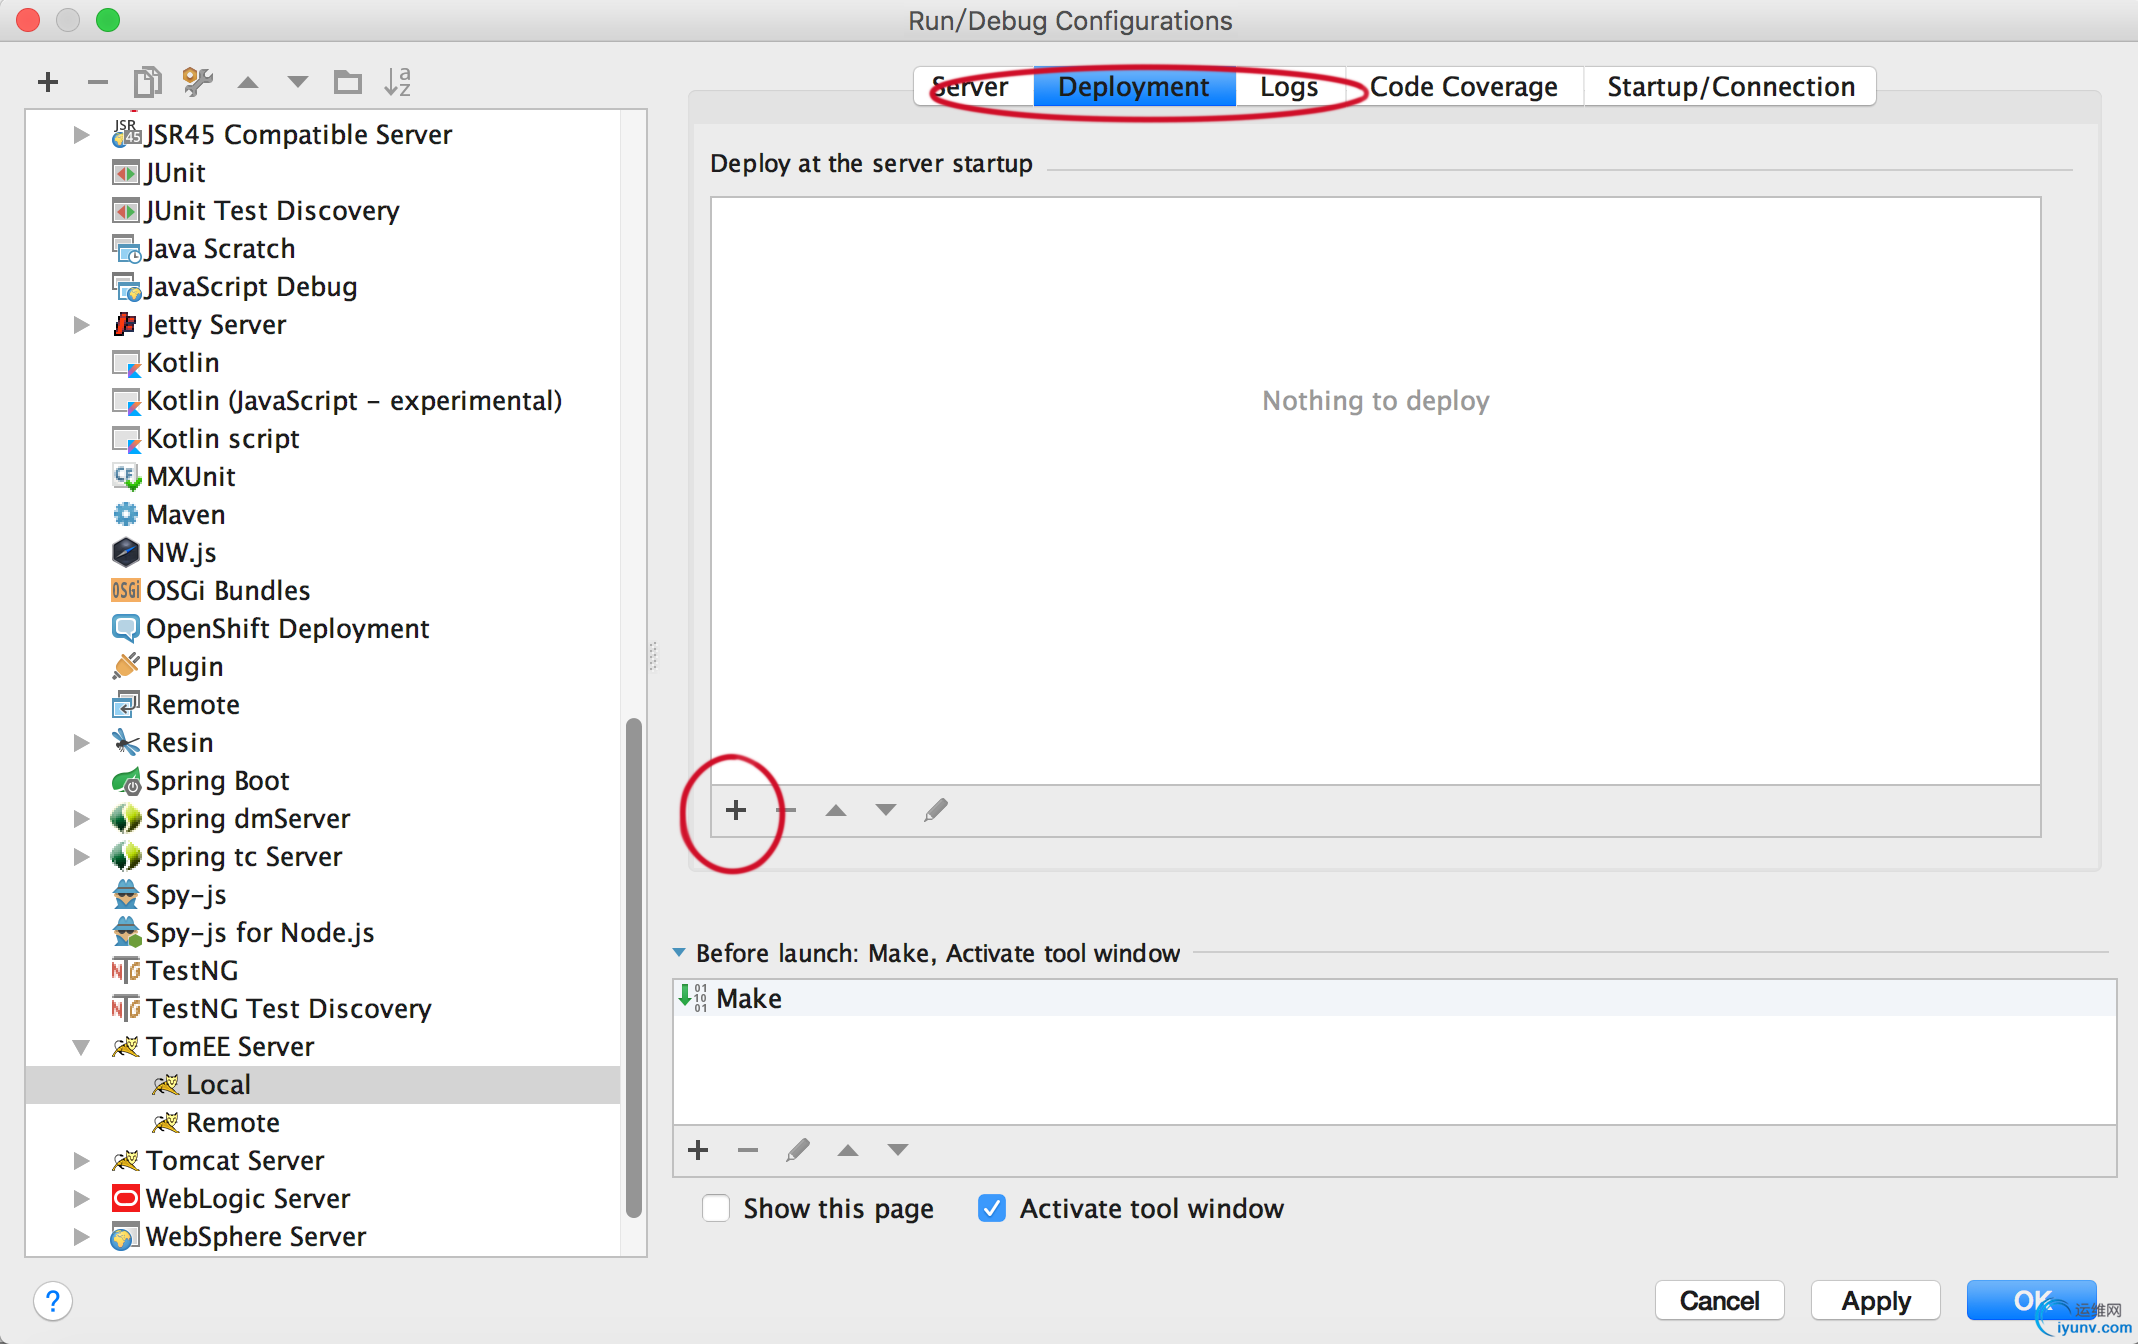
Task: Add a before launch task plus icon
Action: click(698, 1150)
